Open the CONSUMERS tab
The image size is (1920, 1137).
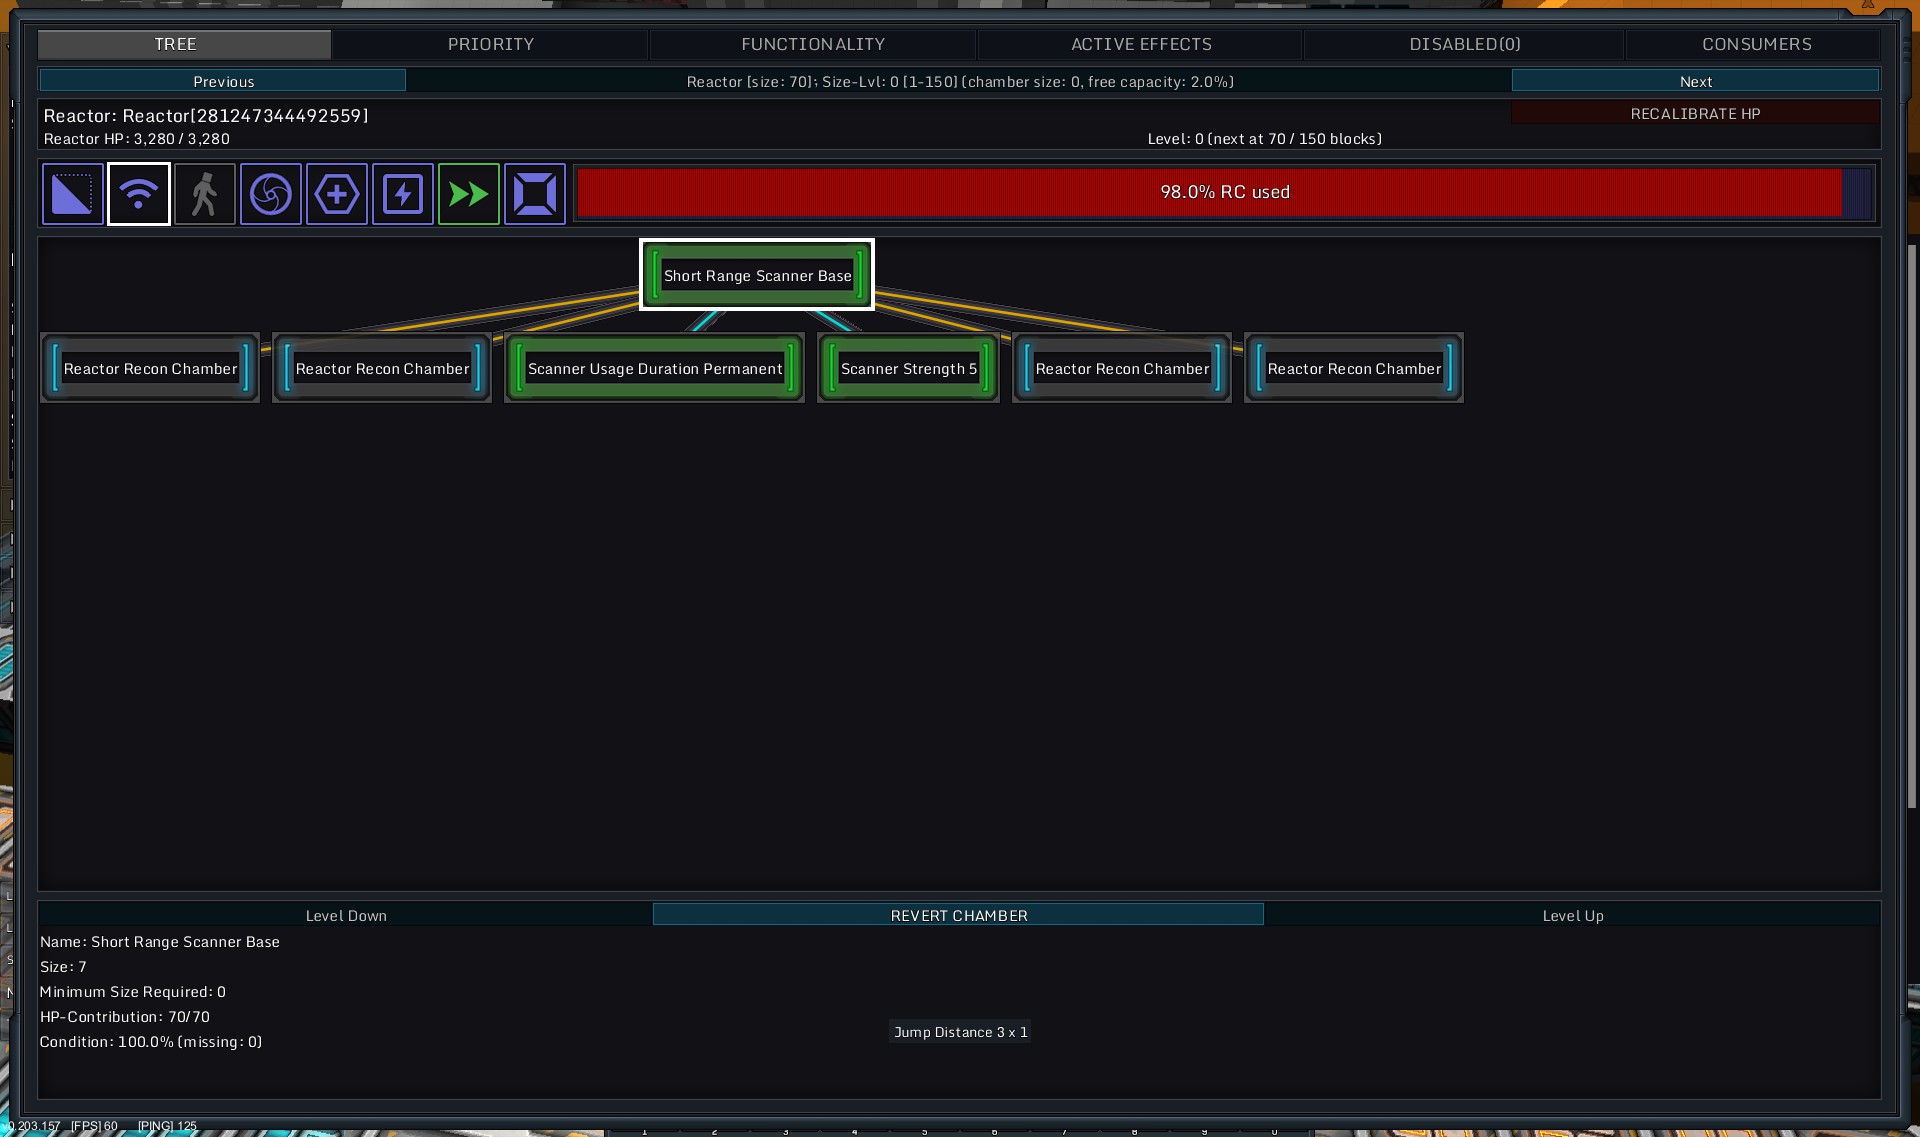tap(1756, 44)
